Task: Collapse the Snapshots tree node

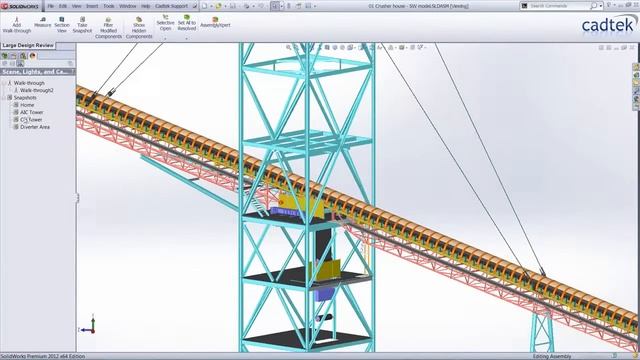Action: [x=4, y=98]
